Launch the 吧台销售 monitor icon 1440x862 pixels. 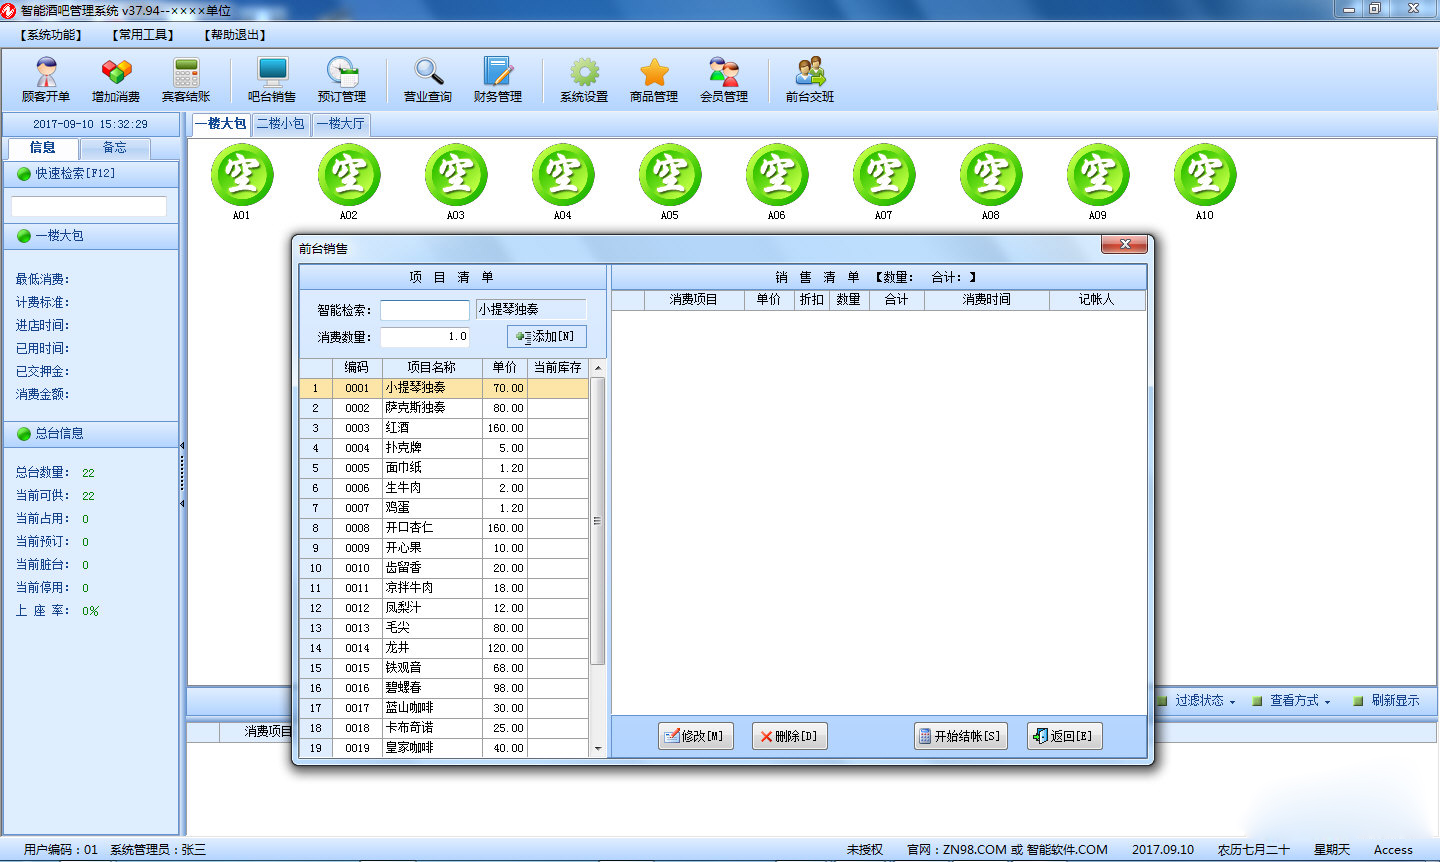pyautogui.click(x=272, y=80)
